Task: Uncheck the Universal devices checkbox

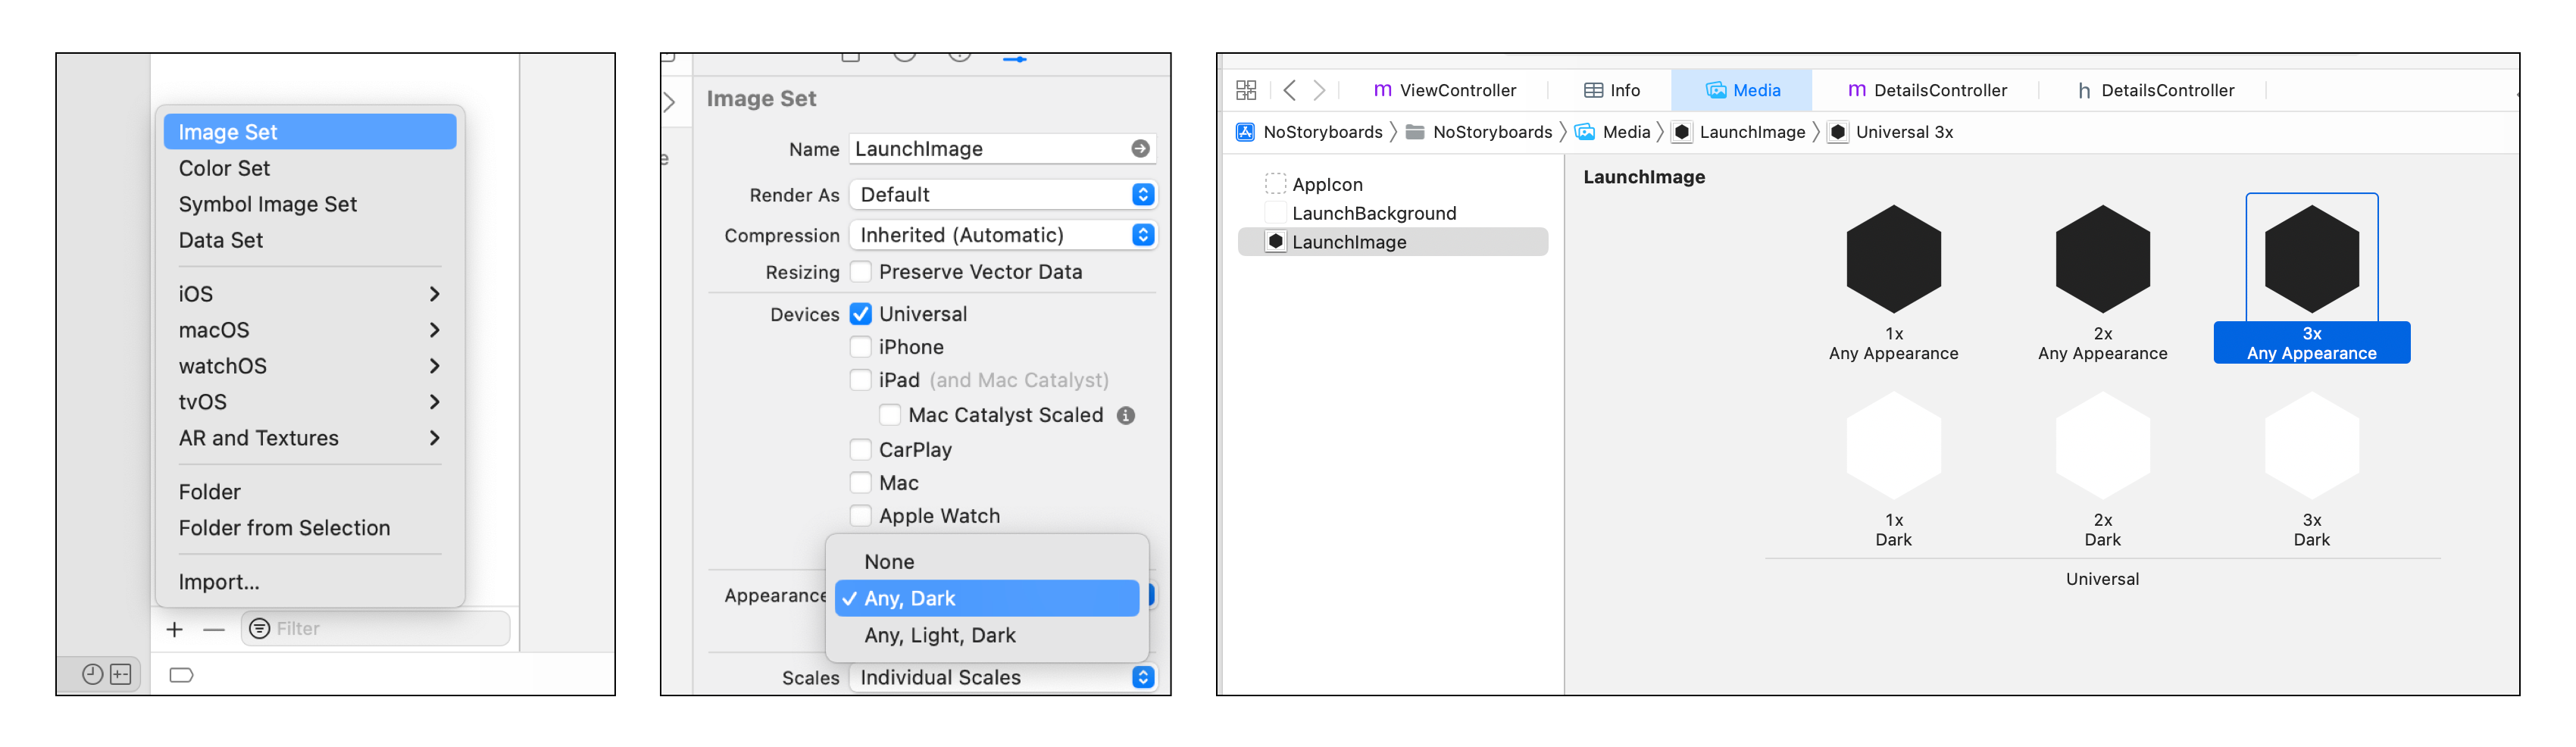Action: point(860,314)
